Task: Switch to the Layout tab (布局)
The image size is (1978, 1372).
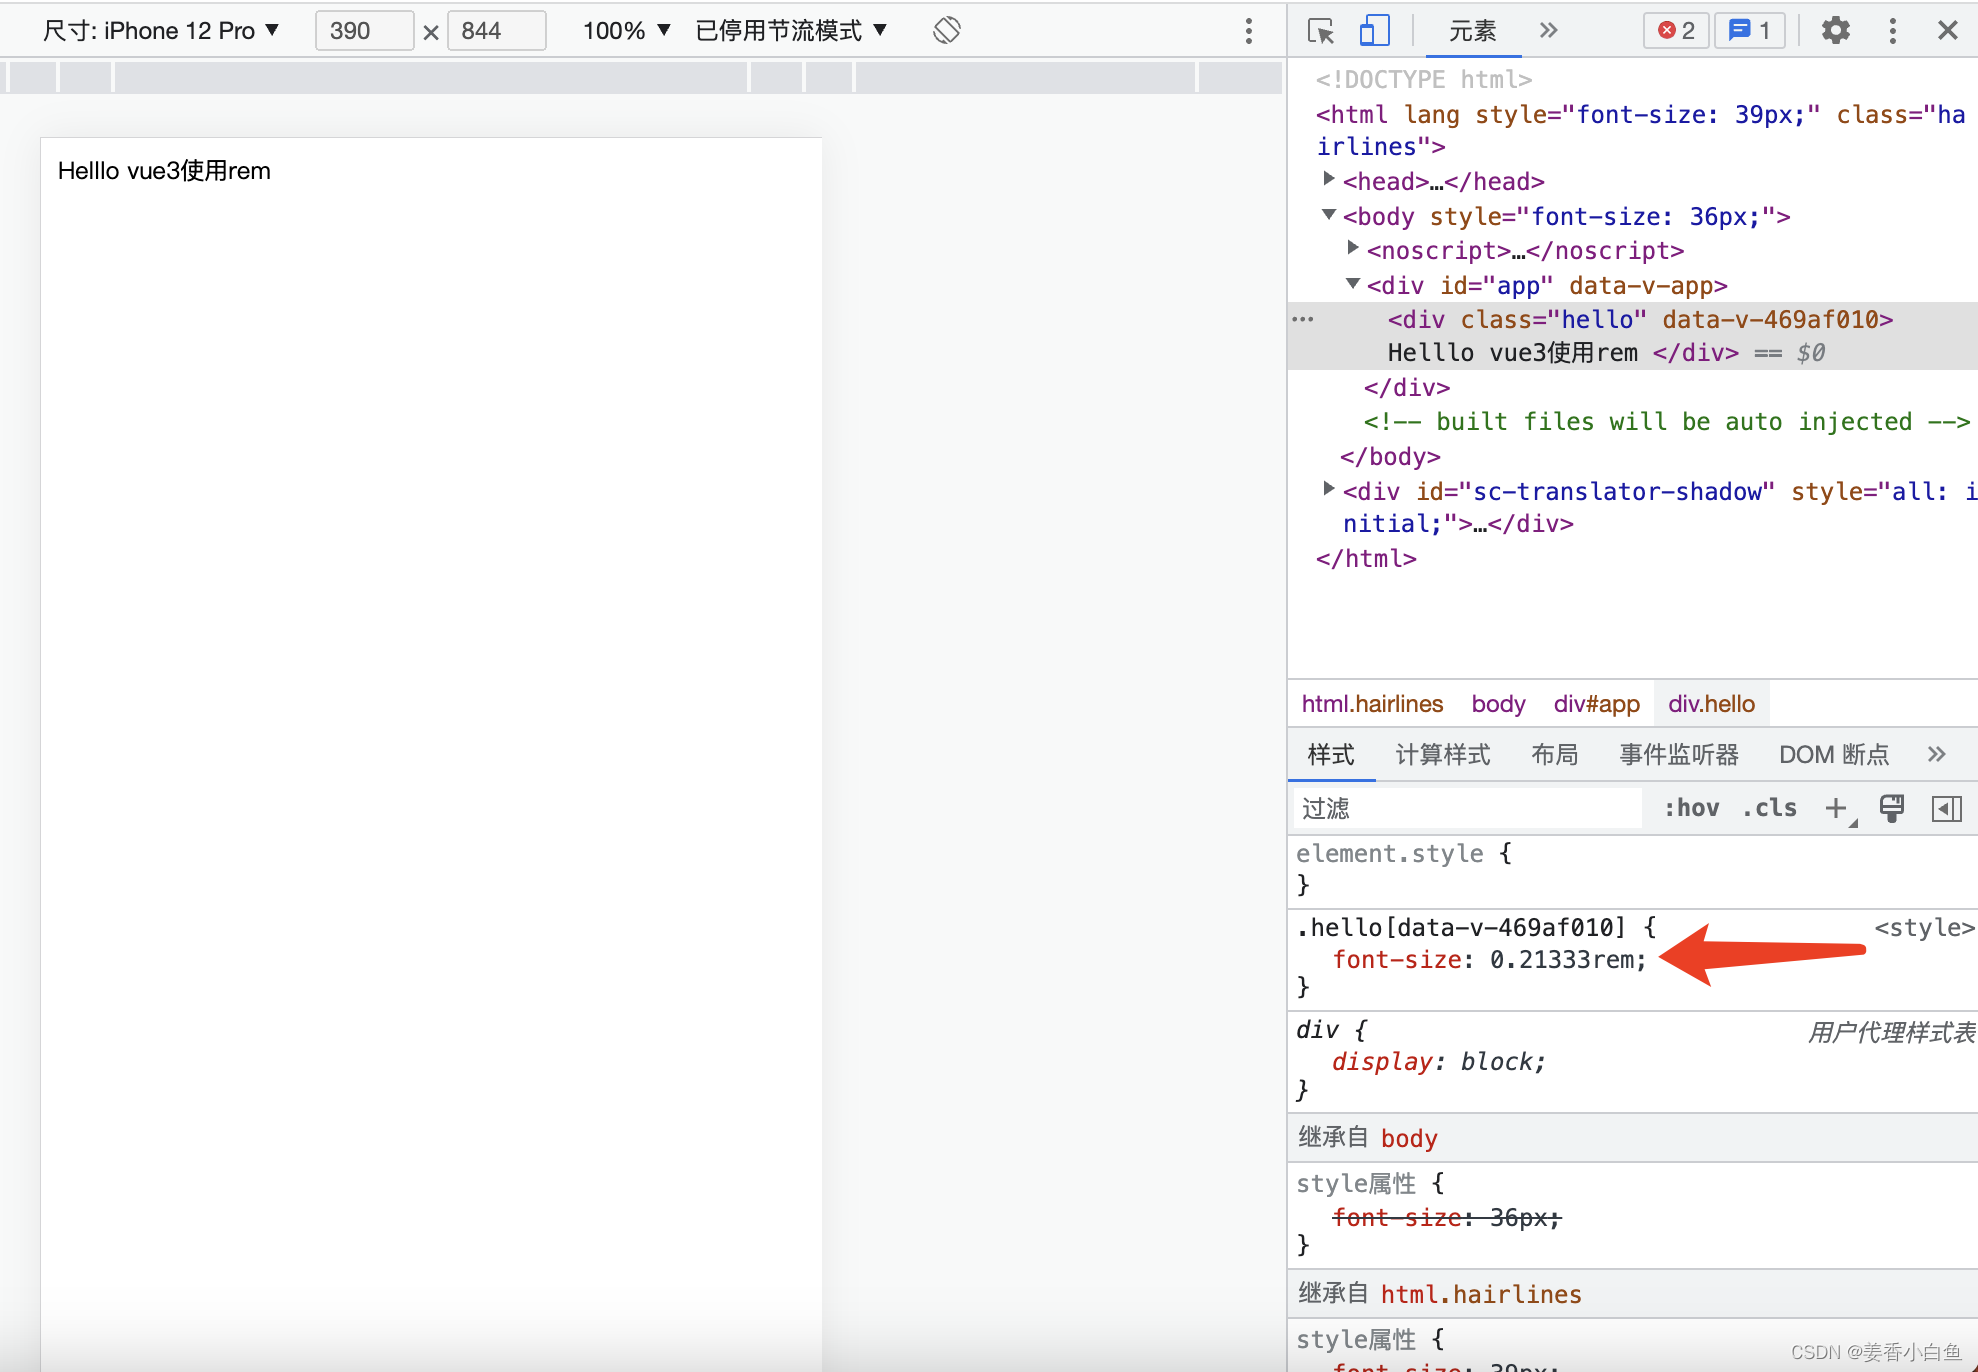Action: (x=1555, y=755)
